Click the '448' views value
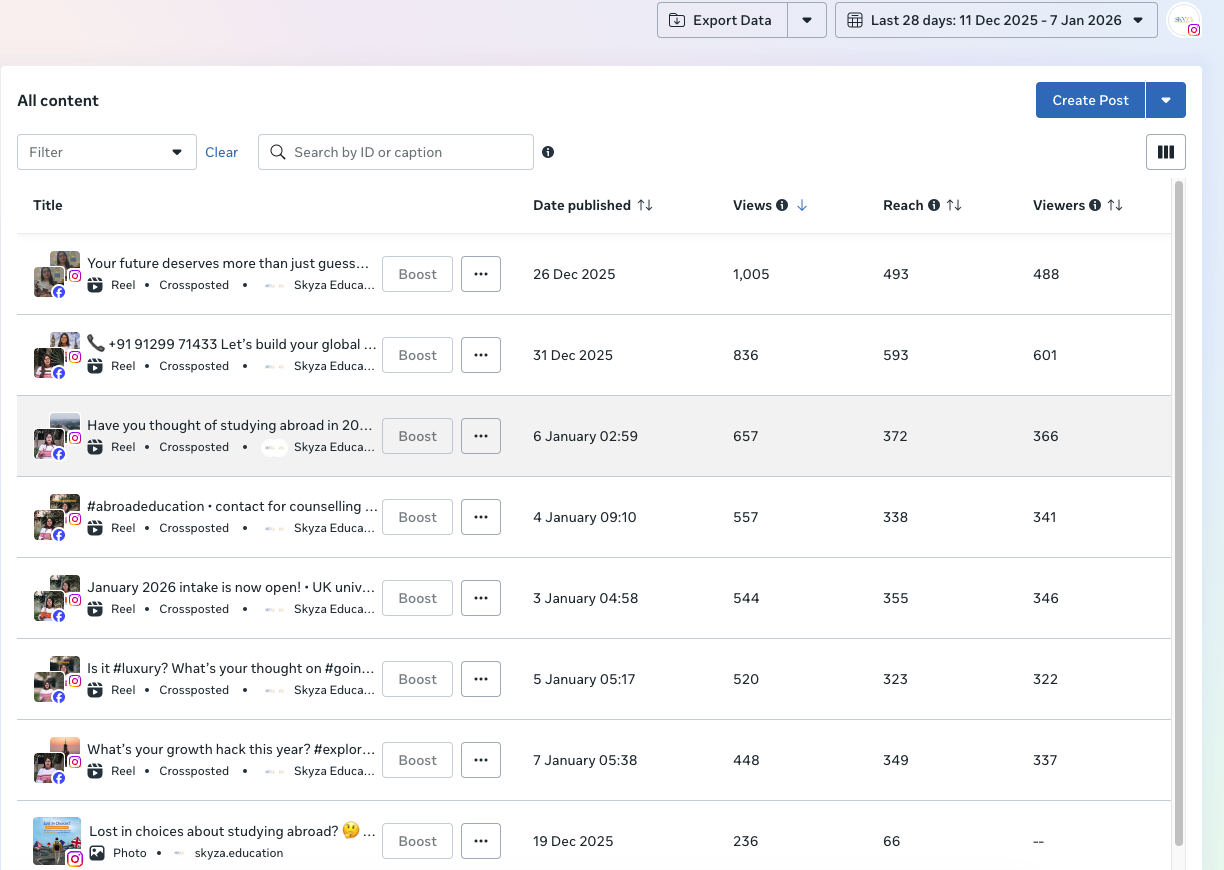This screenshot has height=870, width=1224. pyautogui.click(x=746, y=760)
